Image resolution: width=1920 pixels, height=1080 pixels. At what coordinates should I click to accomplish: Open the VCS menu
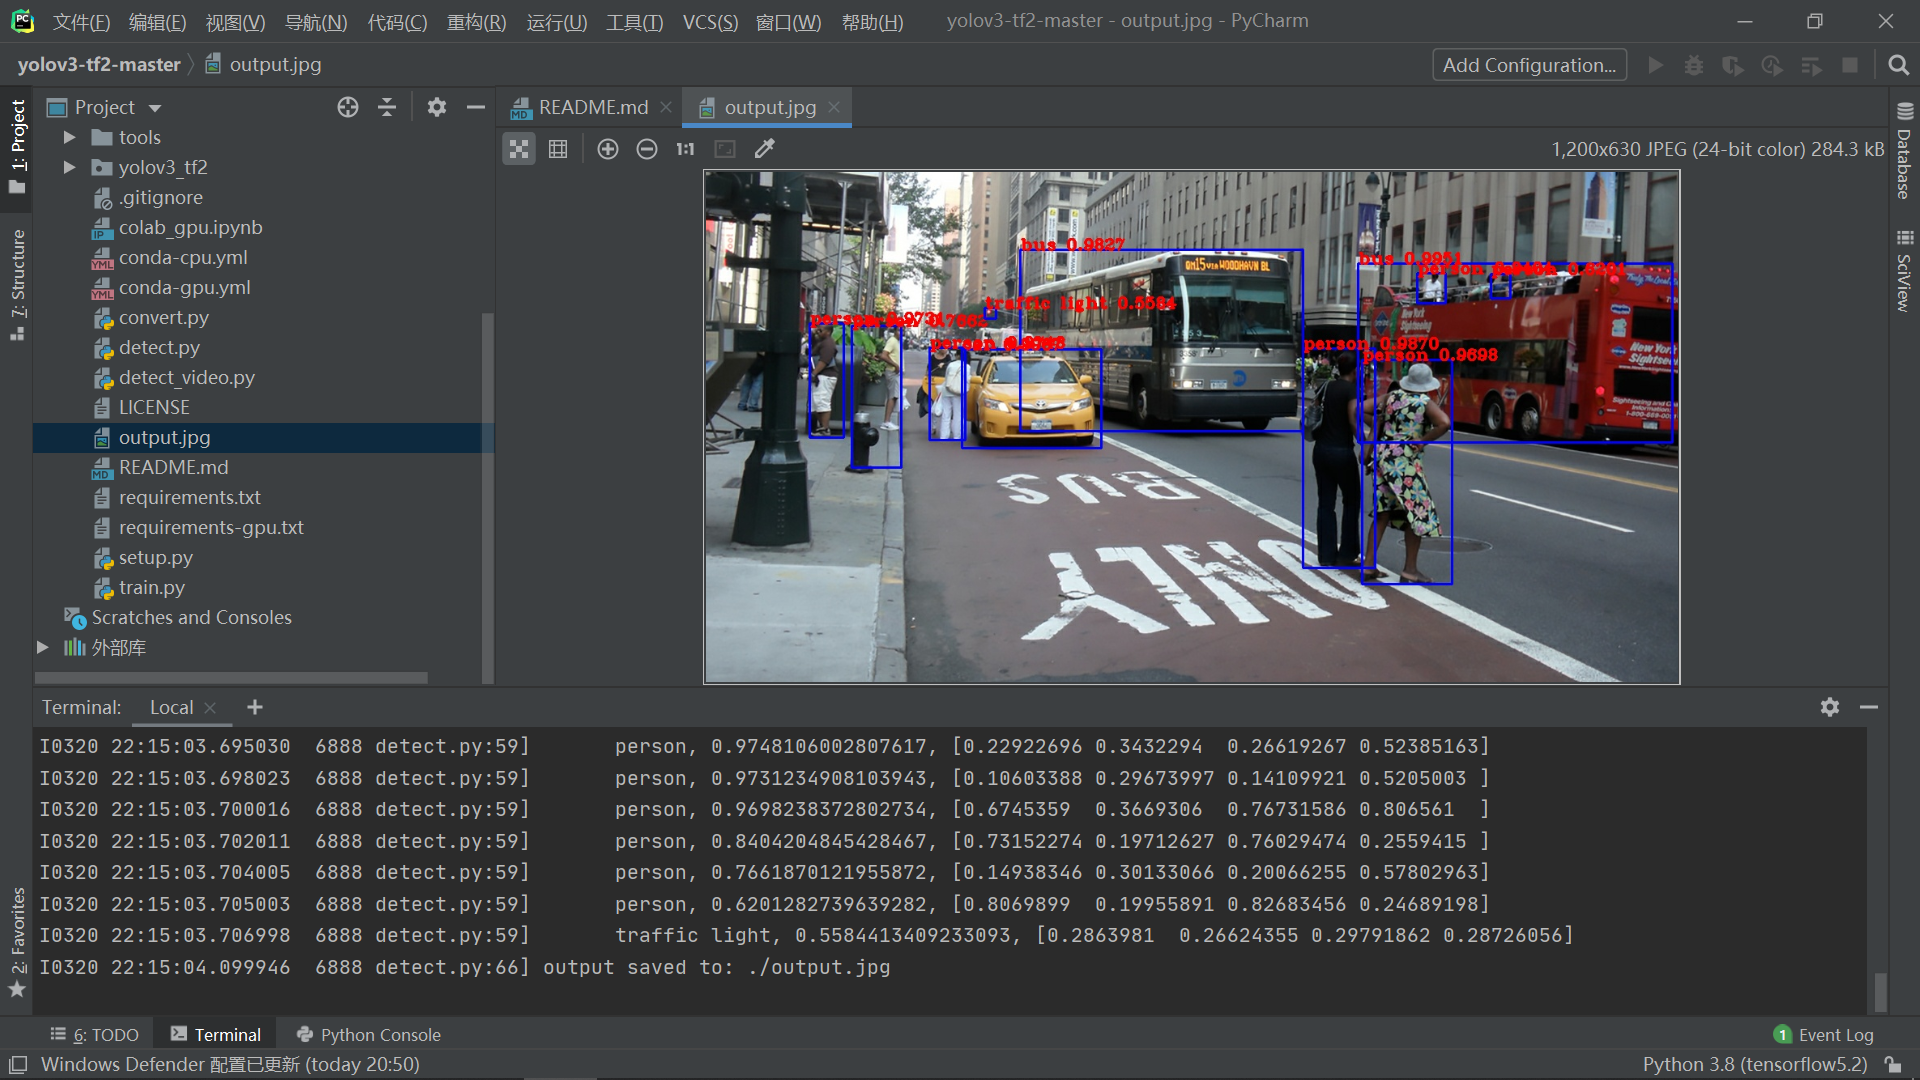pyautogui.click(x=709, y=21)
